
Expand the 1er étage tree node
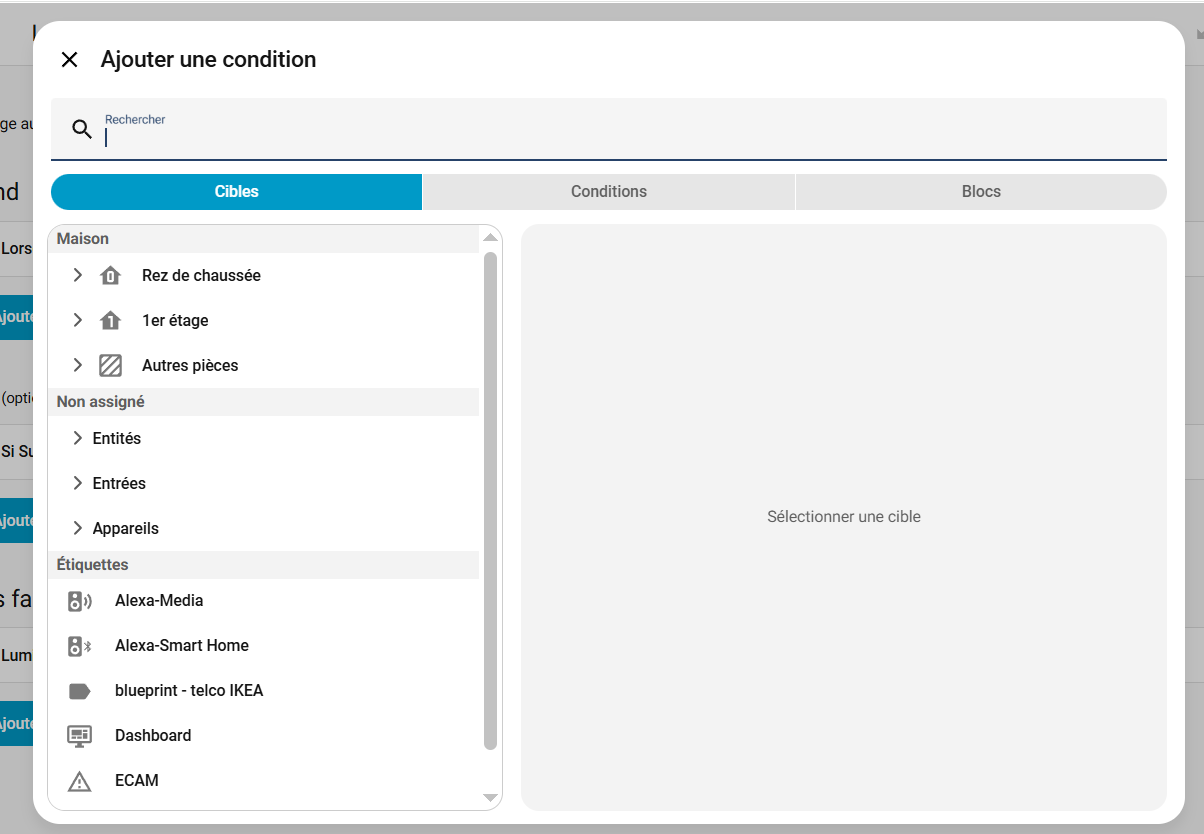point(78,320)
